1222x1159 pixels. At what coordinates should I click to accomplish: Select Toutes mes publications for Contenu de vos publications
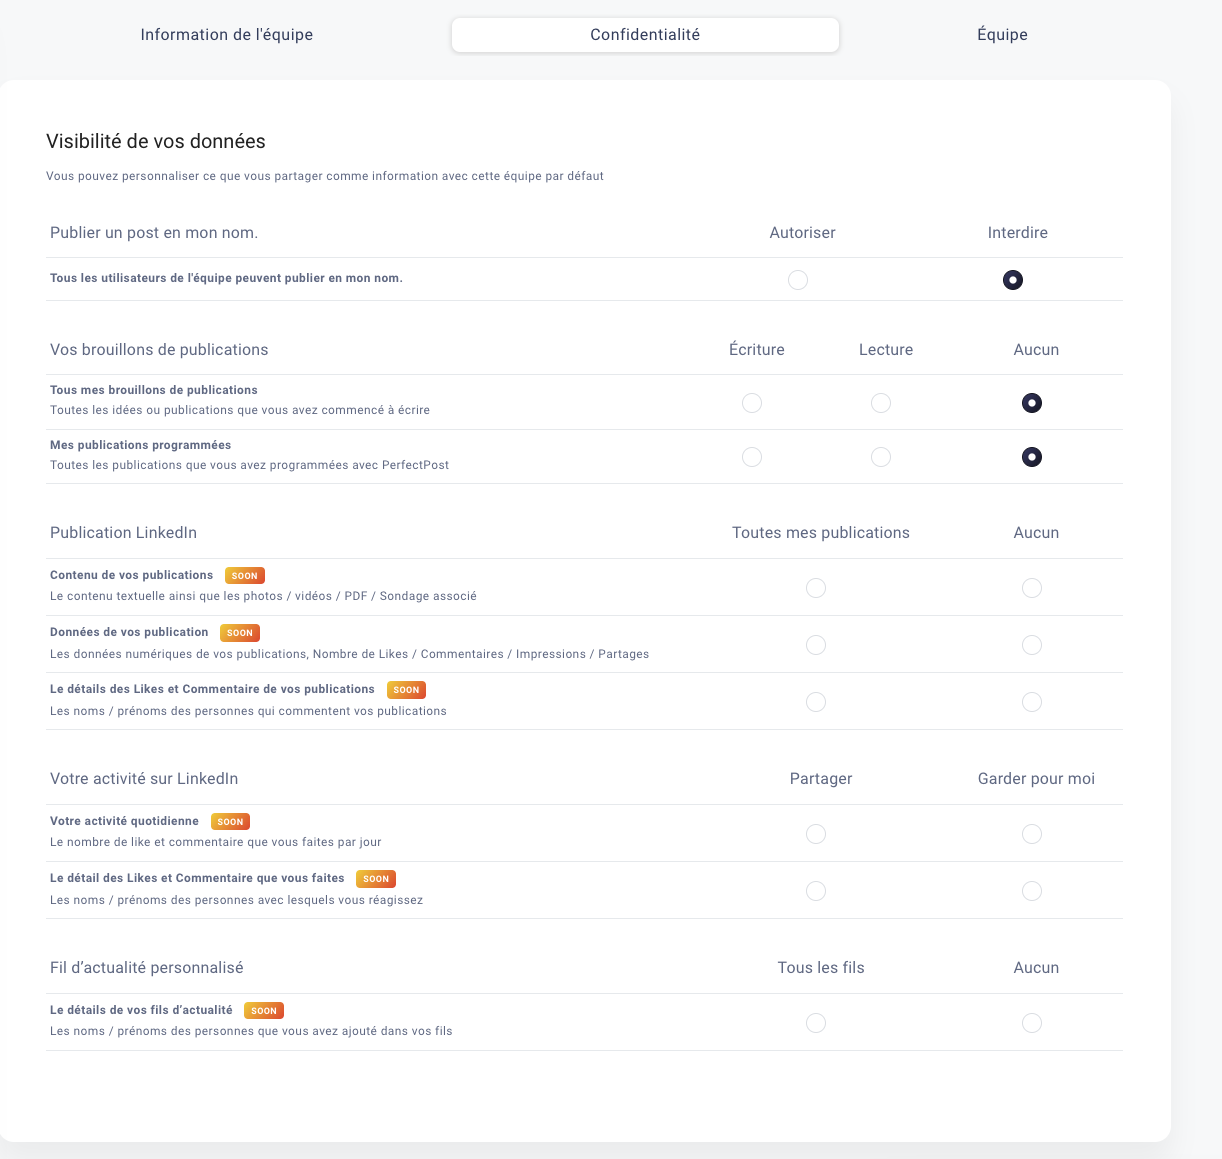816,588
